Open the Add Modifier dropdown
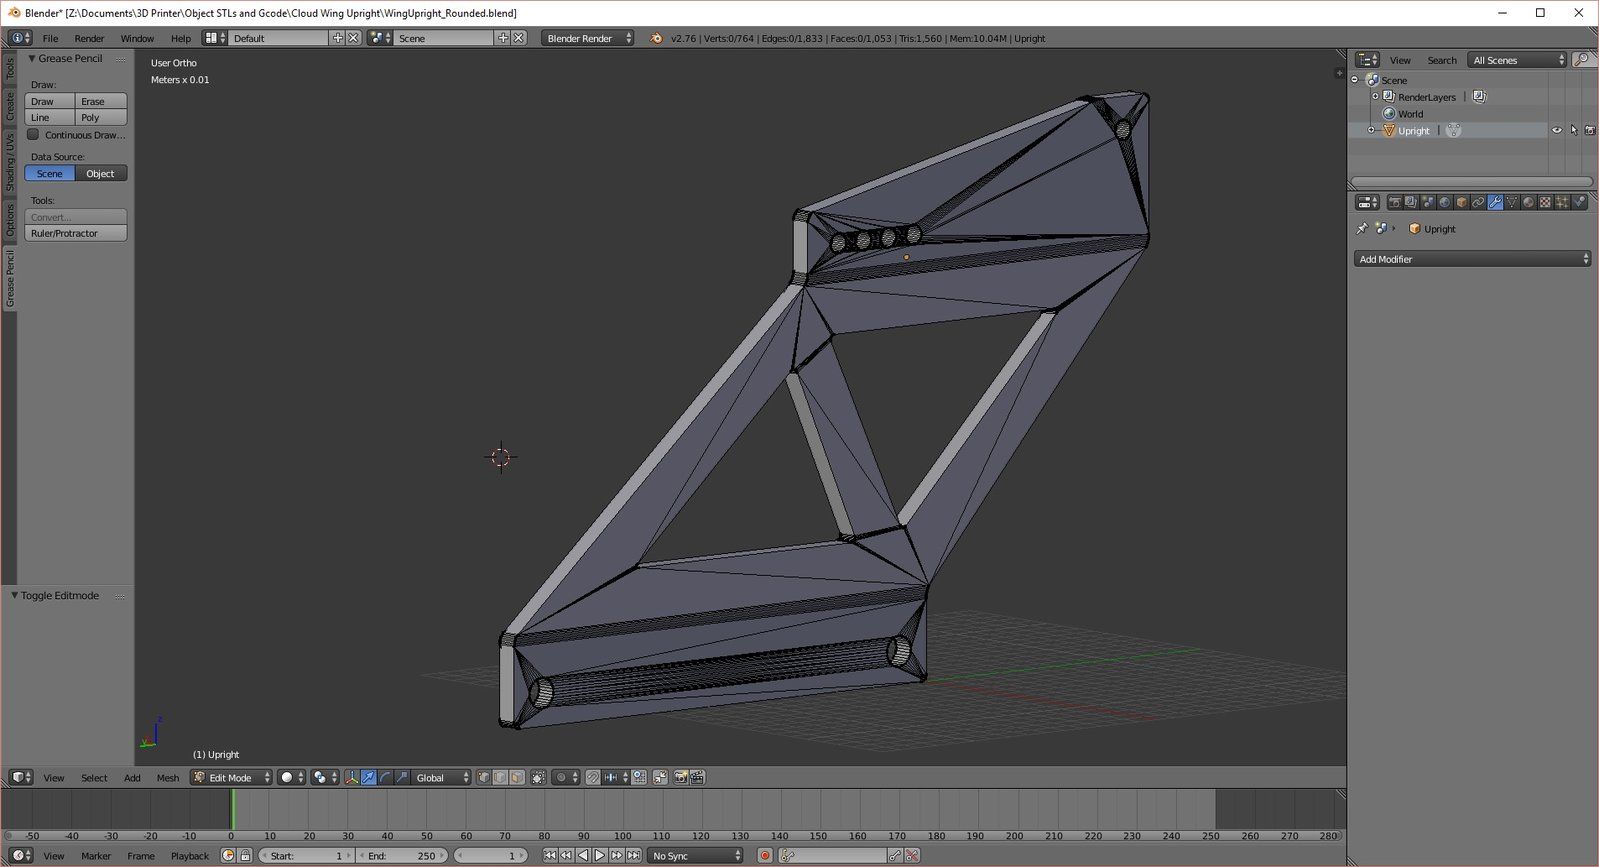Image resolution: width=1599 pixels, height=867 pixels. click(x=1472, y=259)
